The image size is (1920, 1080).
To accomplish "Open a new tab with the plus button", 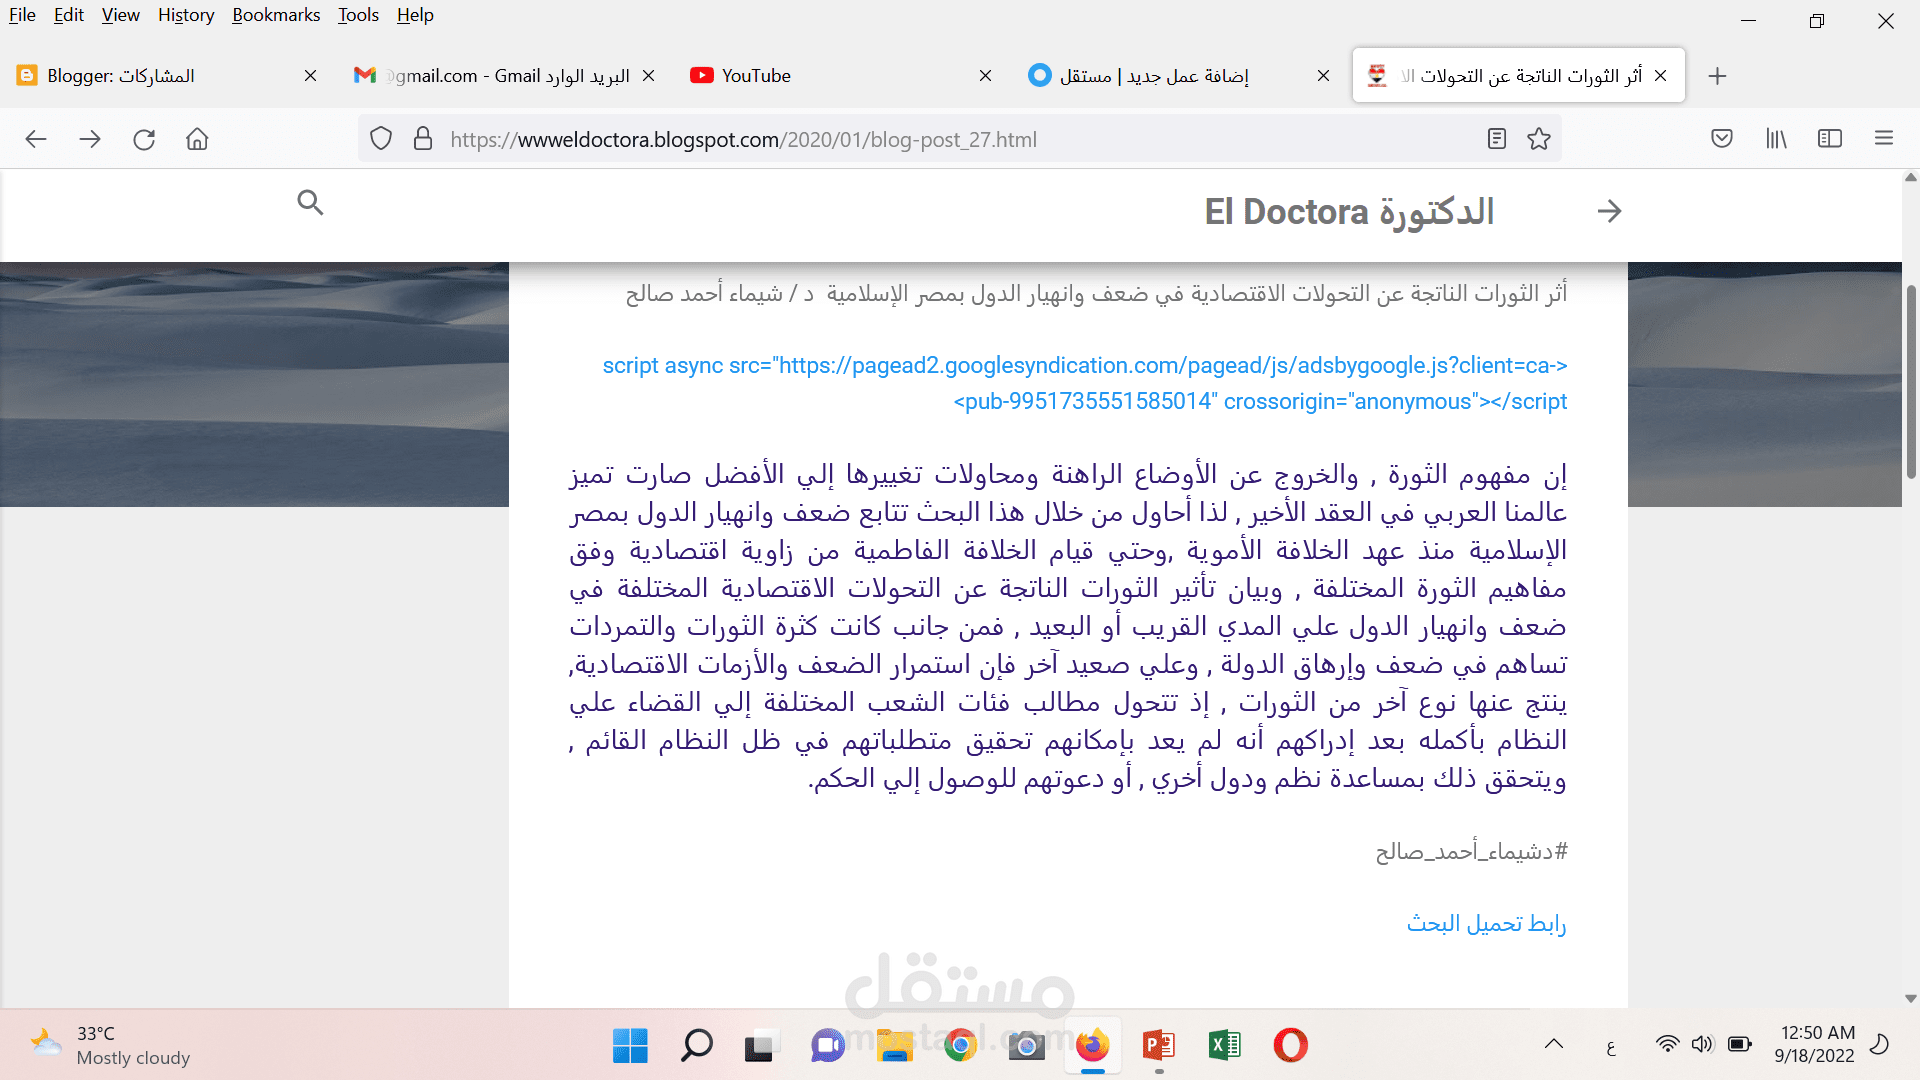I will (x=1718, y=76).
